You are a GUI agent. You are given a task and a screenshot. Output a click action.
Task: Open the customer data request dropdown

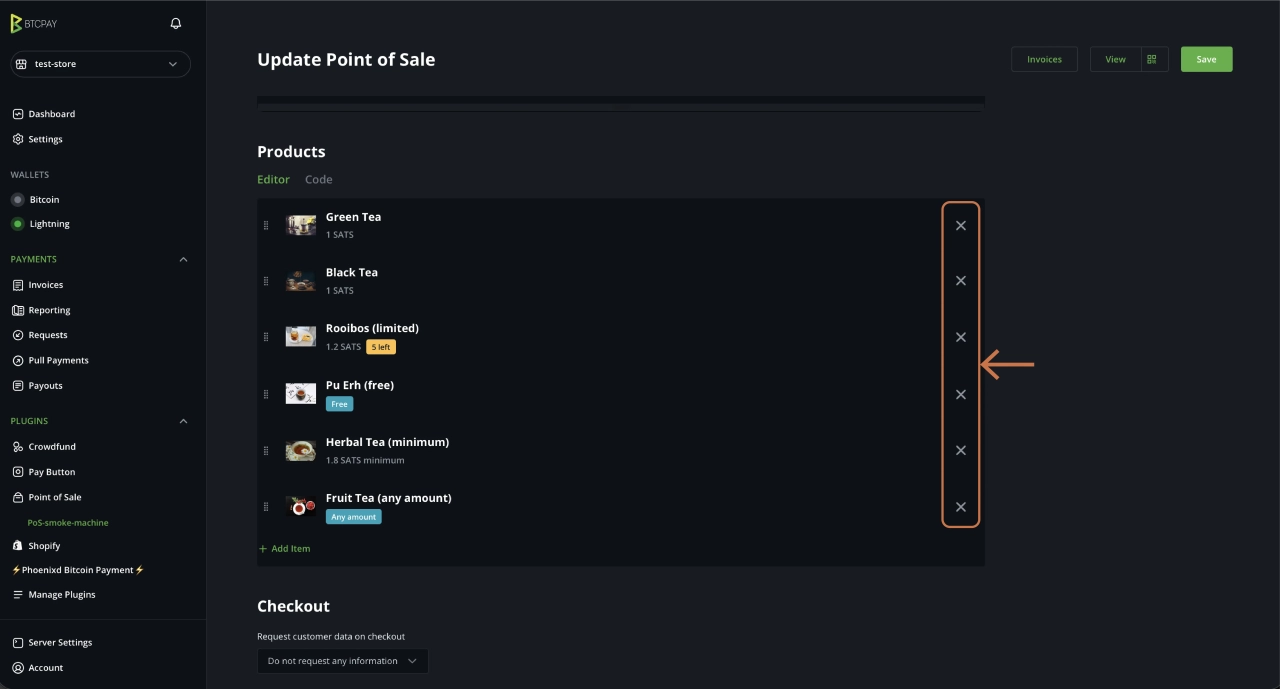342,661
